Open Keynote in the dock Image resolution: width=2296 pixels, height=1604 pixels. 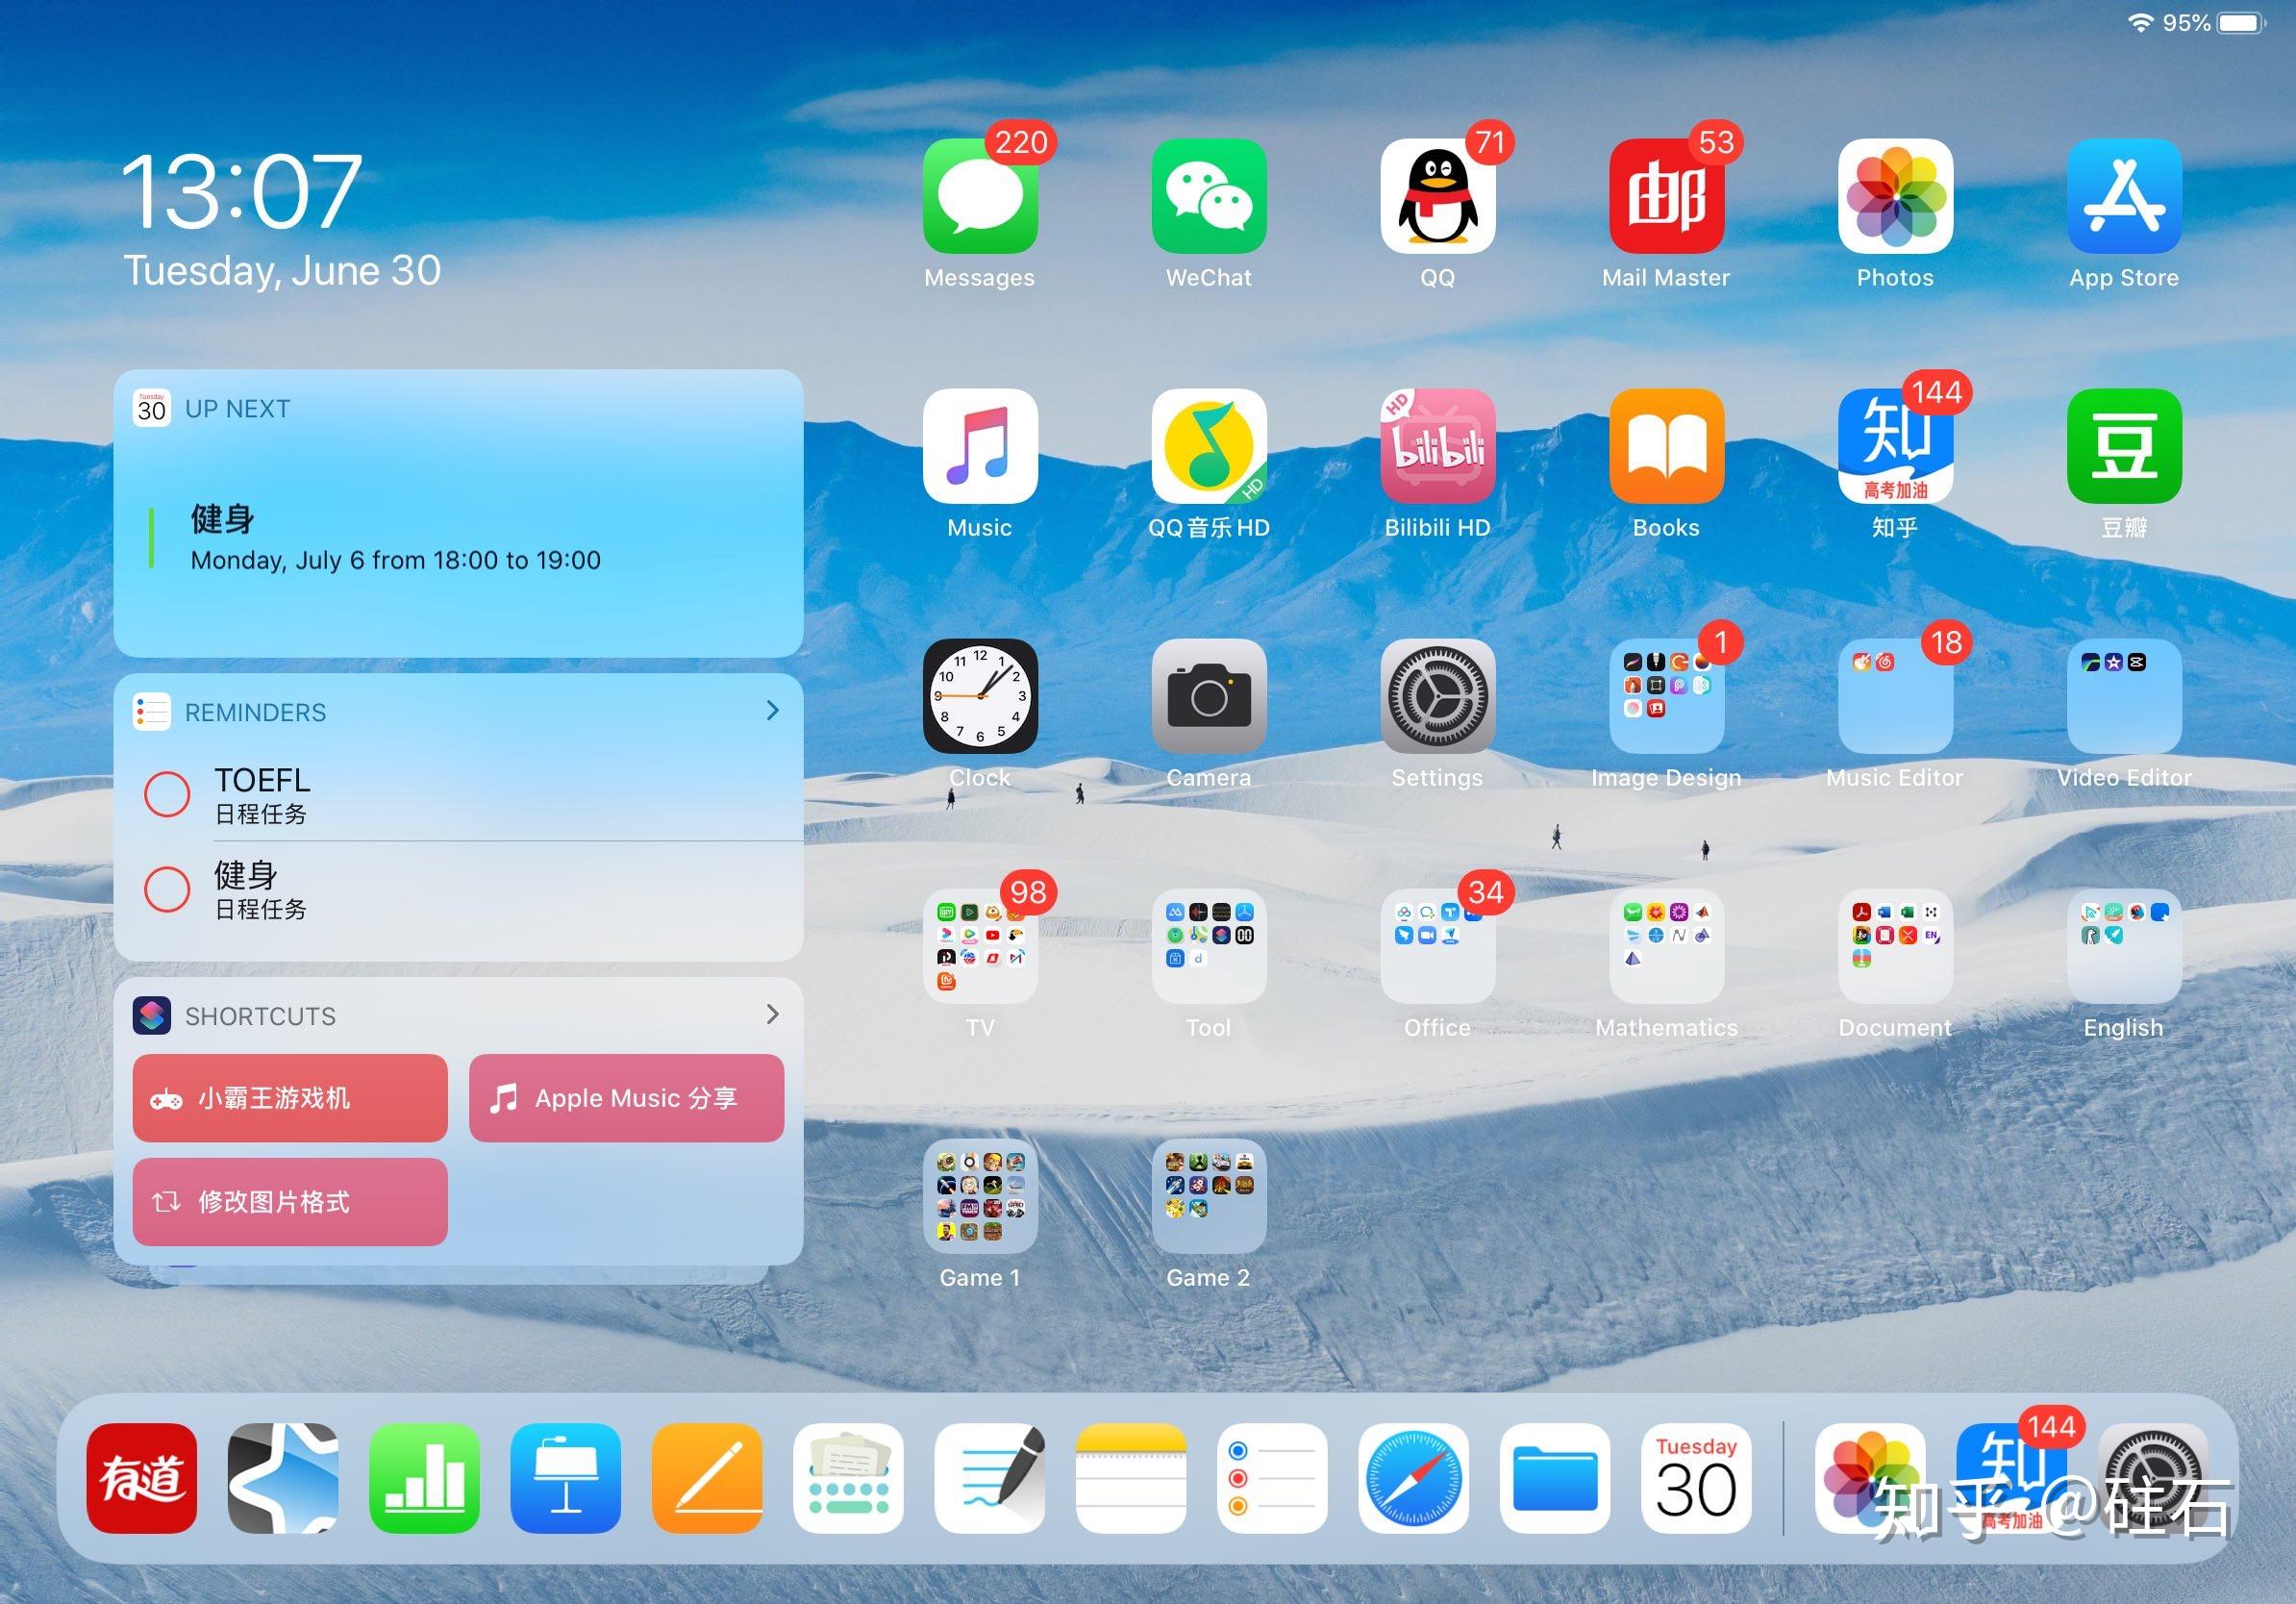coord(565,1478)
